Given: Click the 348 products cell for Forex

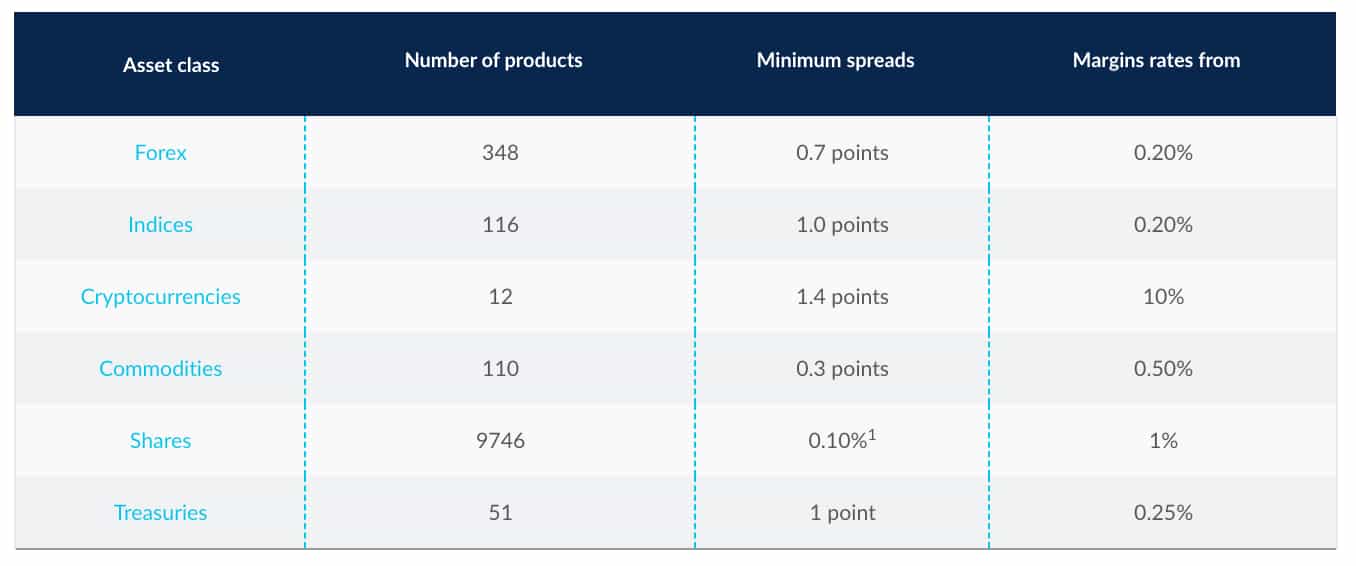Looking at the screenshot, I should point(500,153).
